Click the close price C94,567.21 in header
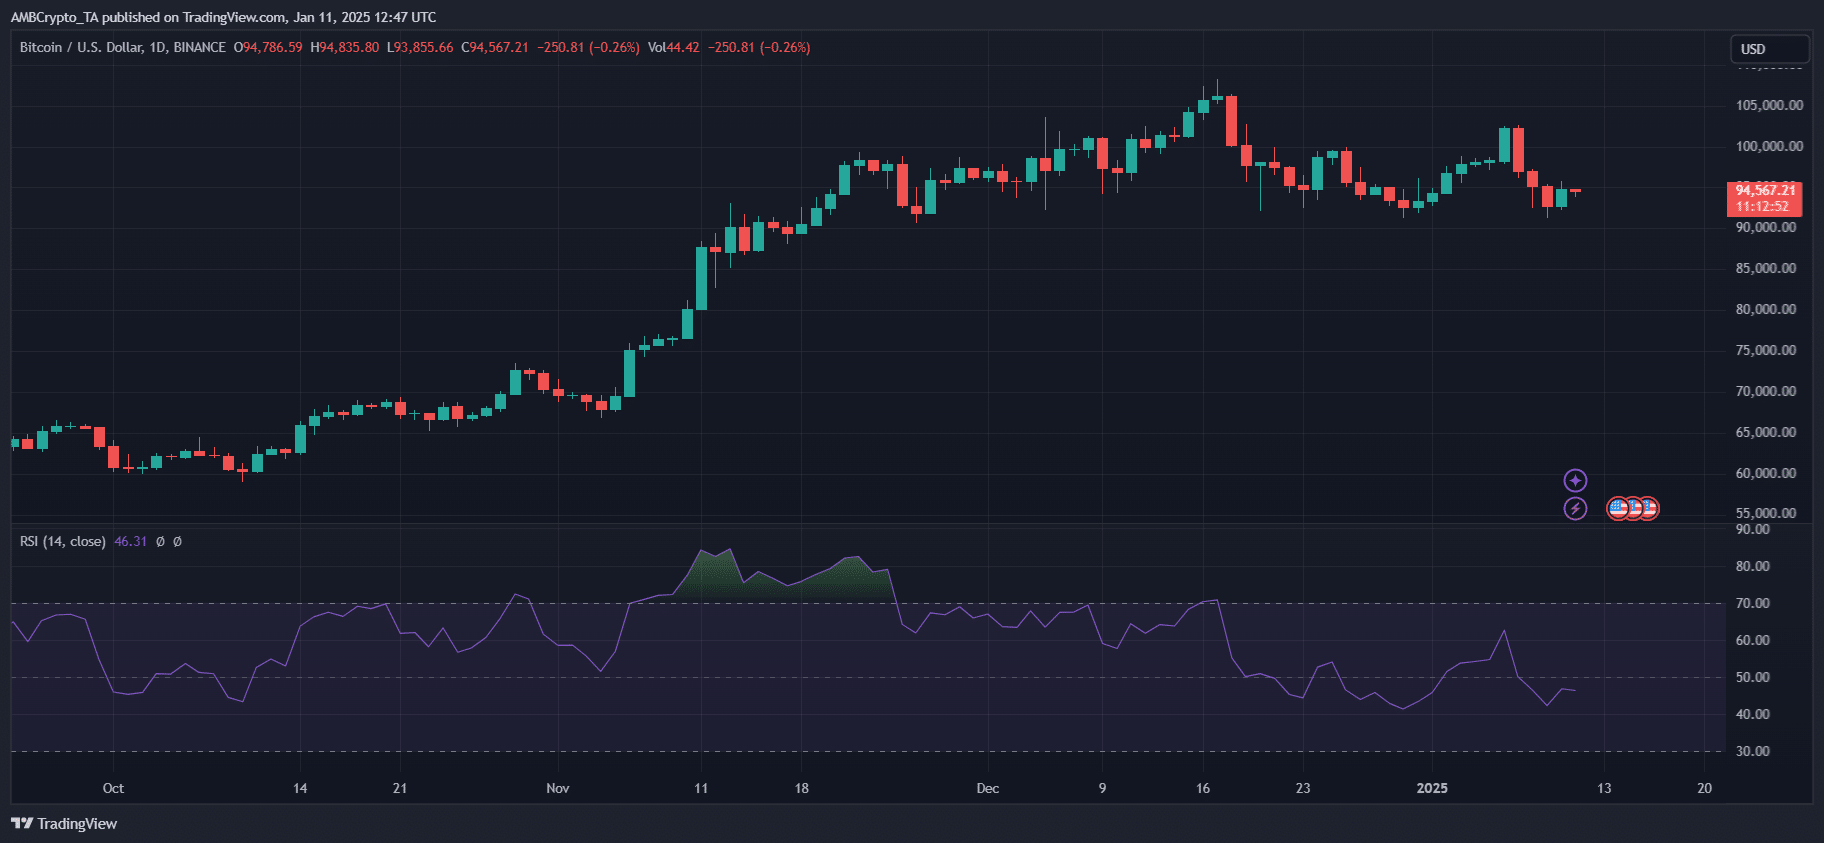 495,47
